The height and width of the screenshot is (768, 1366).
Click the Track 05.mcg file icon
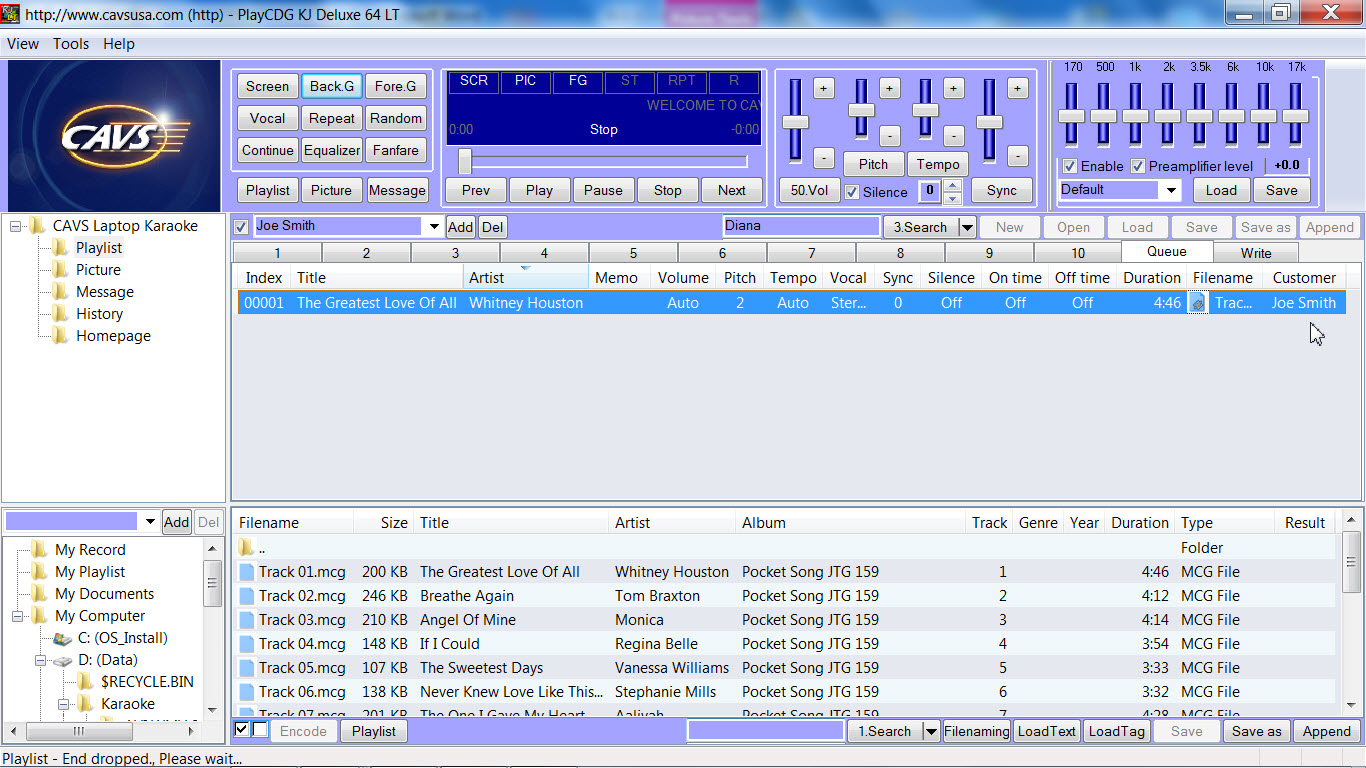247,668
